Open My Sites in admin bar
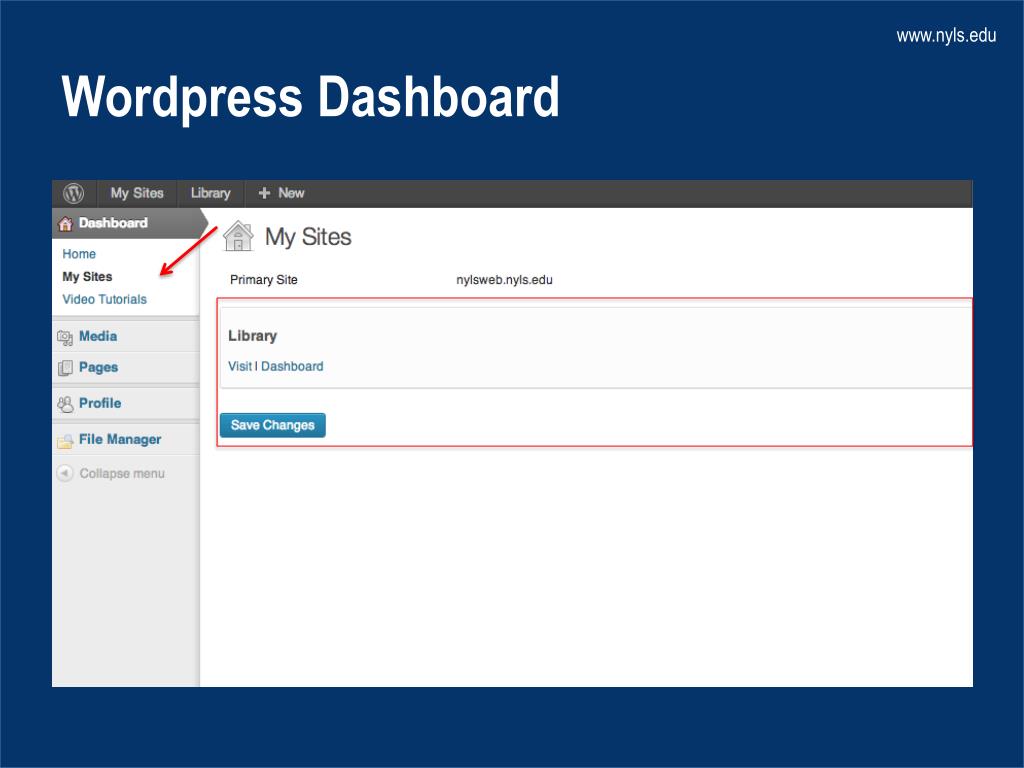Screen dimensions: 1024x768 tap(136, 193)
